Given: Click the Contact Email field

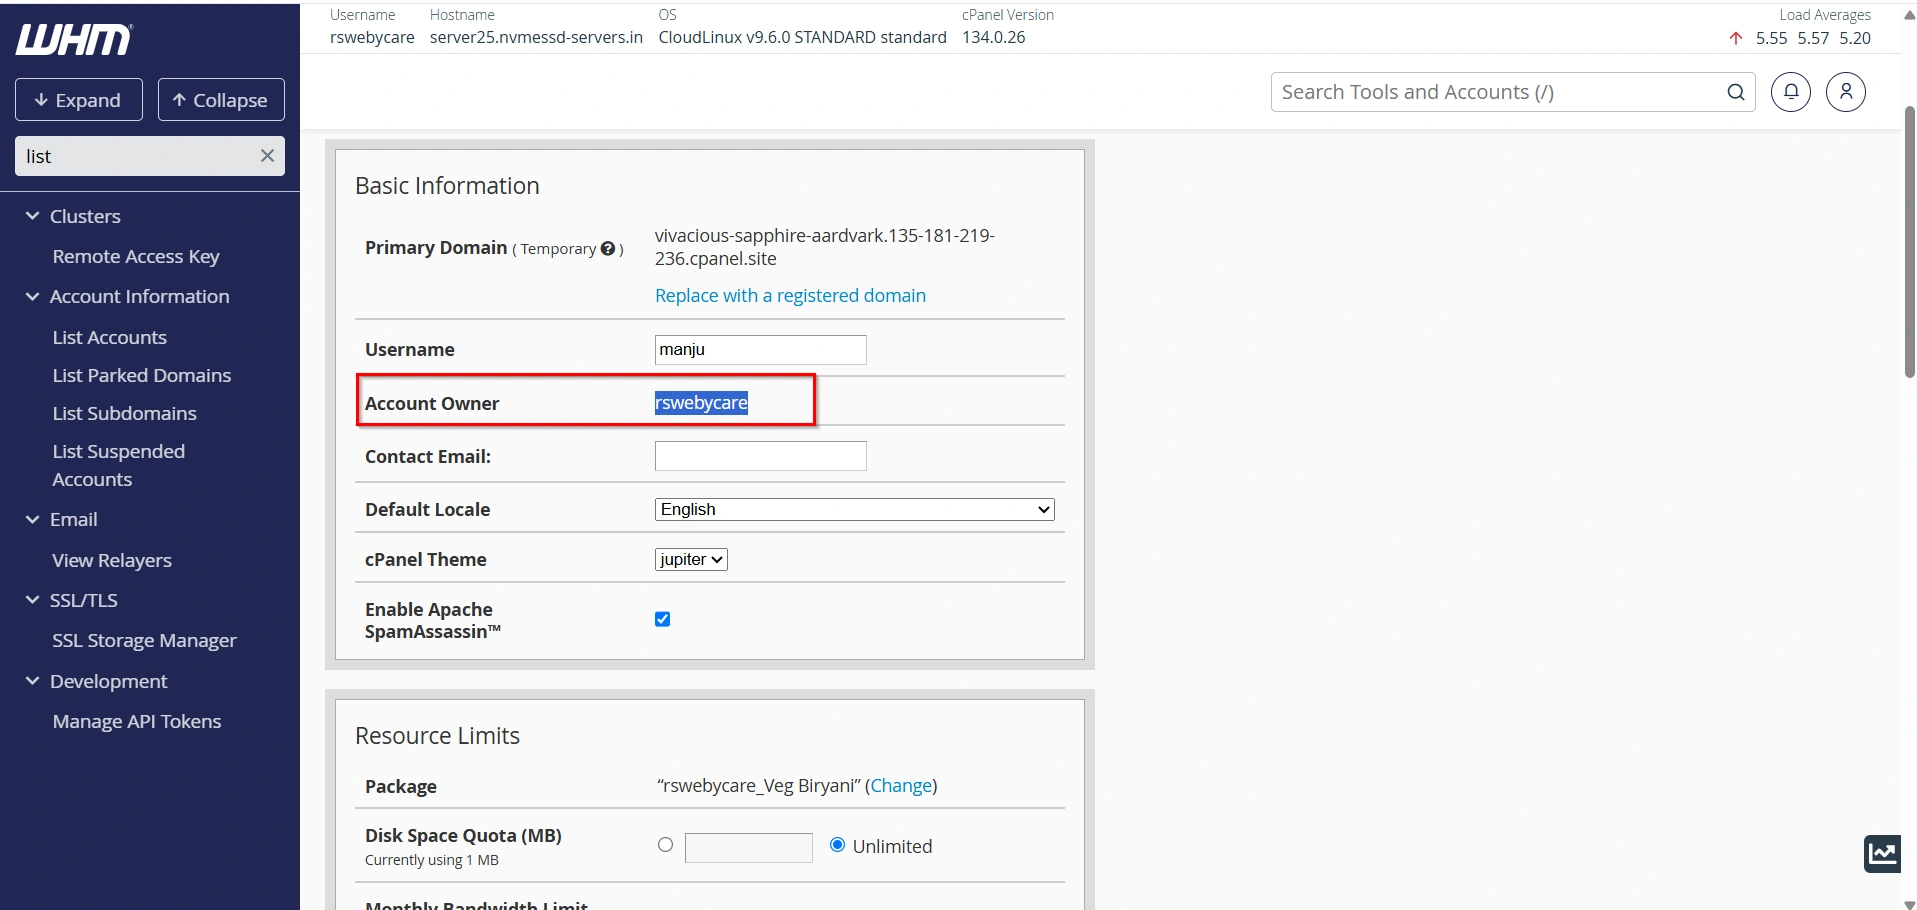Looking at the screenshot, I should pyautogui.click(x=760, y=456).
